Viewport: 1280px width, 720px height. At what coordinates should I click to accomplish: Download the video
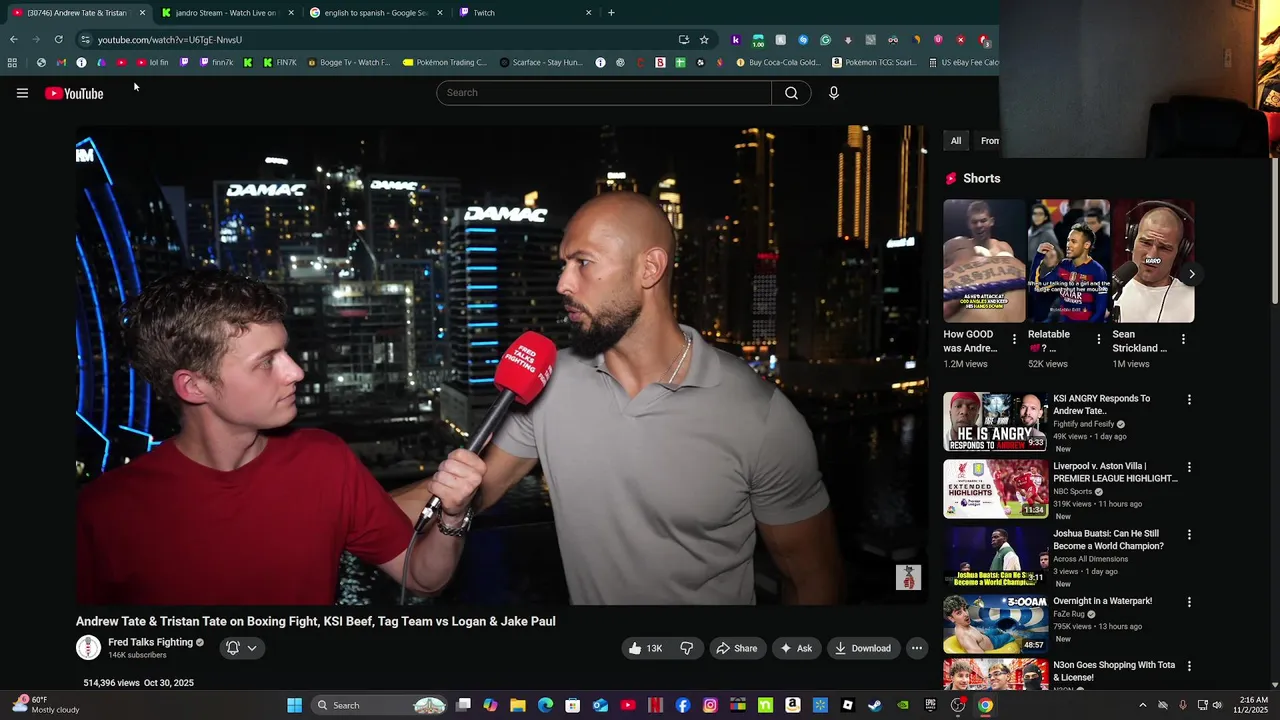[863, 648]
